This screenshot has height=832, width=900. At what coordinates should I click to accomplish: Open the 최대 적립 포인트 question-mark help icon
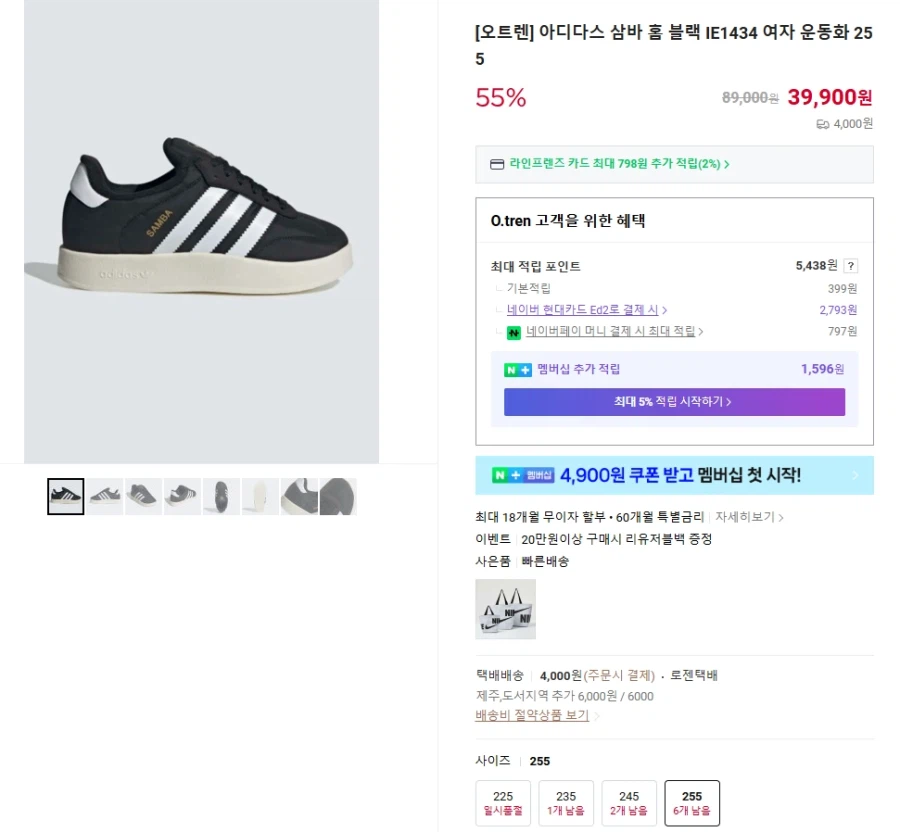(850, 265)
